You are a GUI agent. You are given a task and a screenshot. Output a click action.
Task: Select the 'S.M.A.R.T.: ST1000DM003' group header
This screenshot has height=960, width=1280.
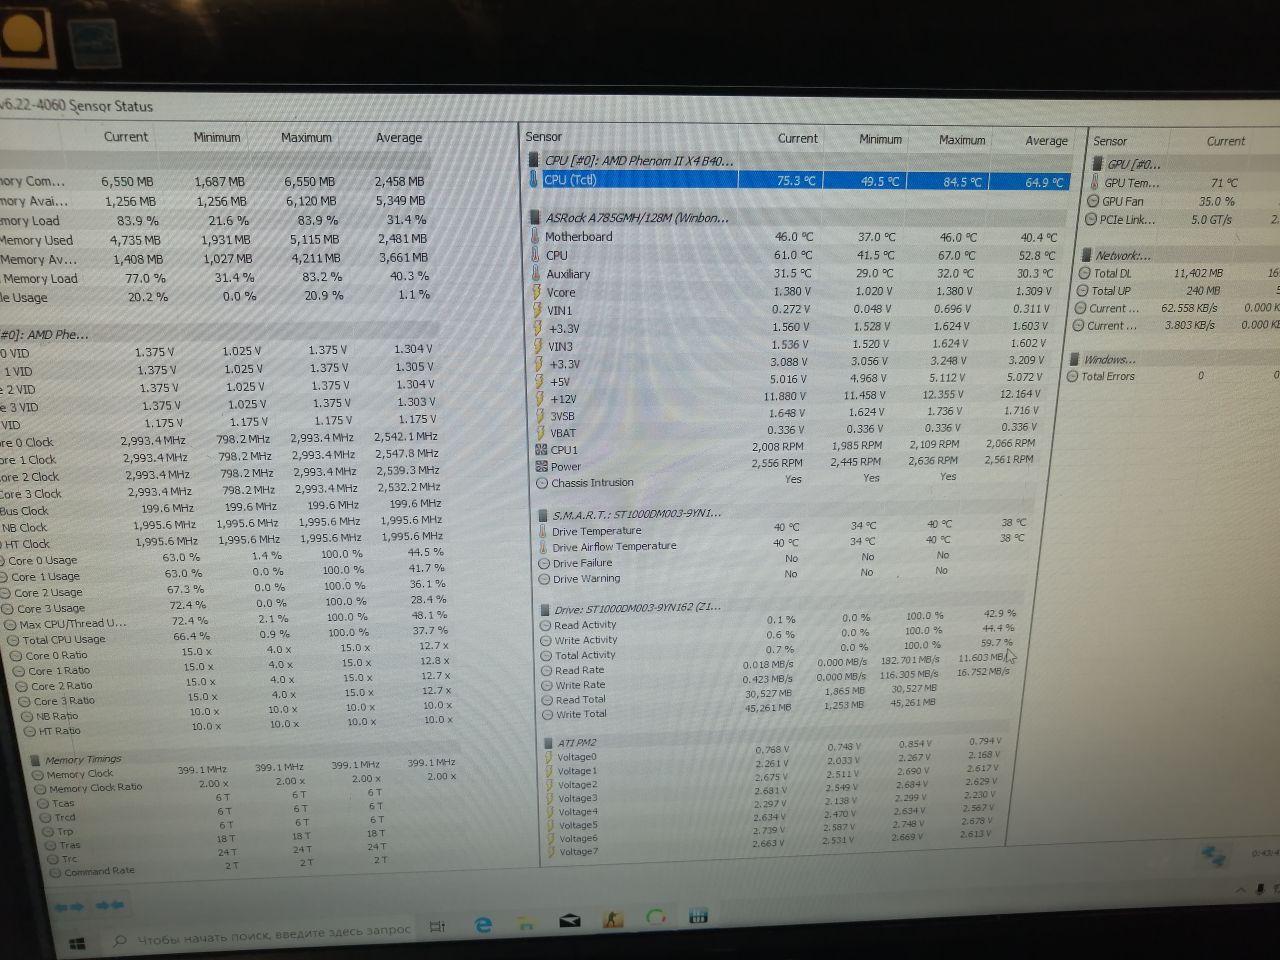tap(637, 514)
